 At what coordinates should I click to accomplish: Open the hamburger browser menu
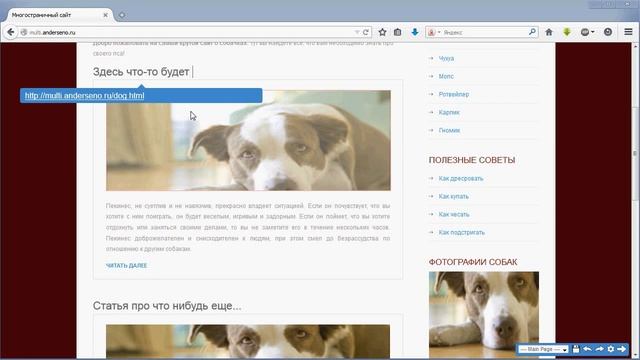(628, 32)
